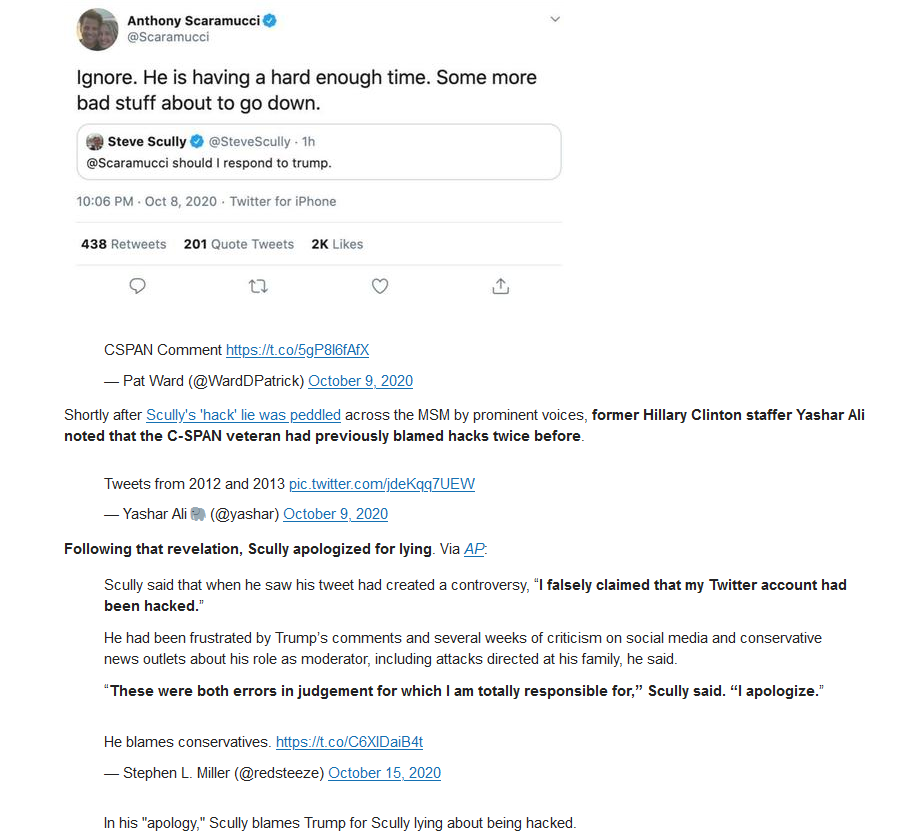Image resolution: width=911 pixels, height=839 pixels.
Task: Follow the Scully's 'hack' lie was peddled link
Action: tap(243, 415)
